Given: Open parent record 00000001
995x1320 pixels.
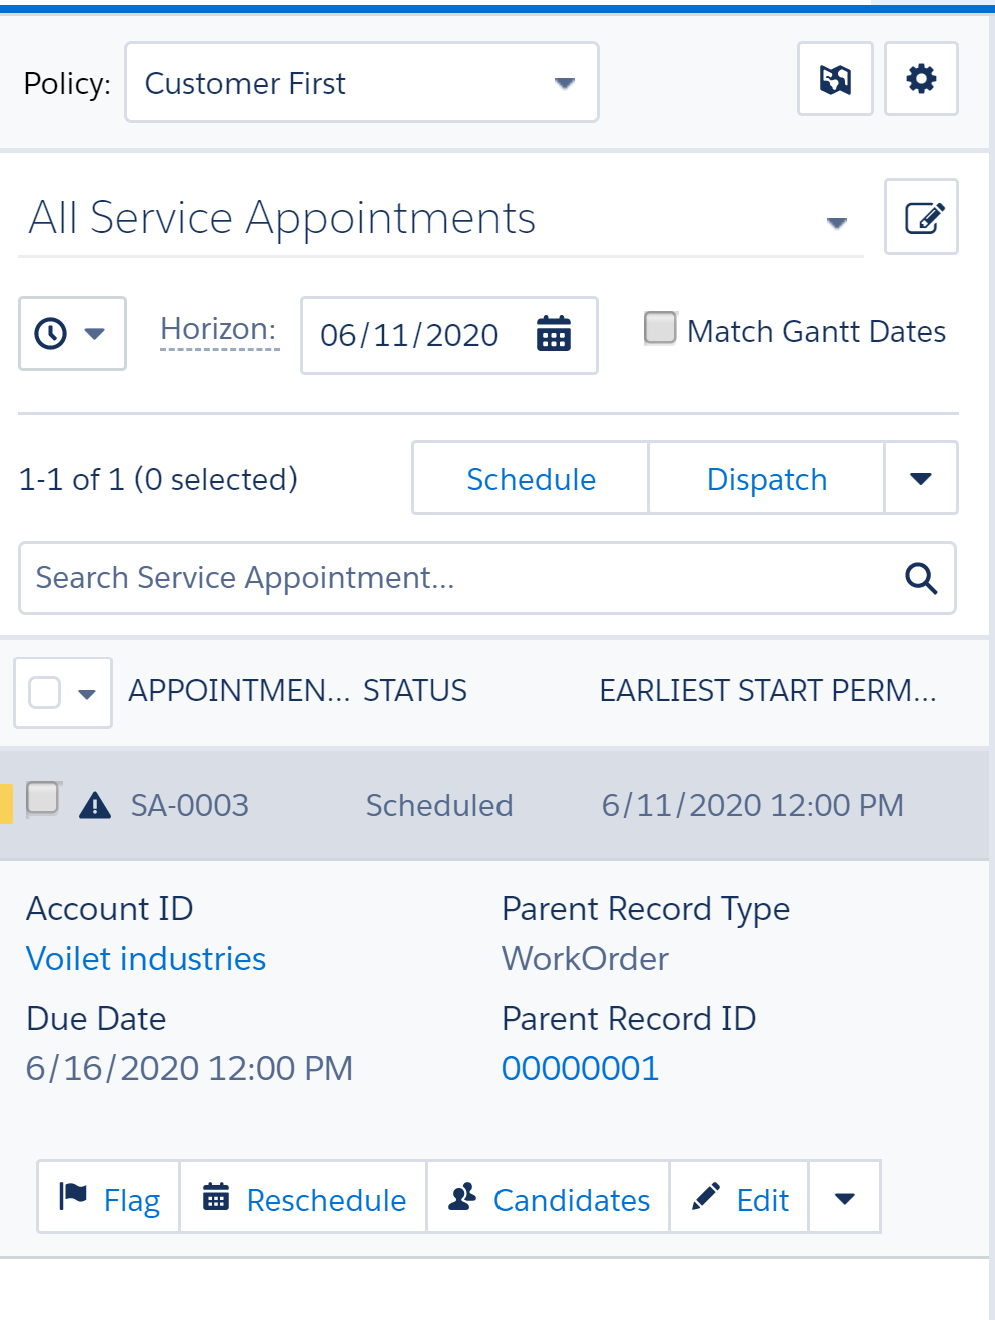Looking at the screenshot, I should [x=580, y=1068].
